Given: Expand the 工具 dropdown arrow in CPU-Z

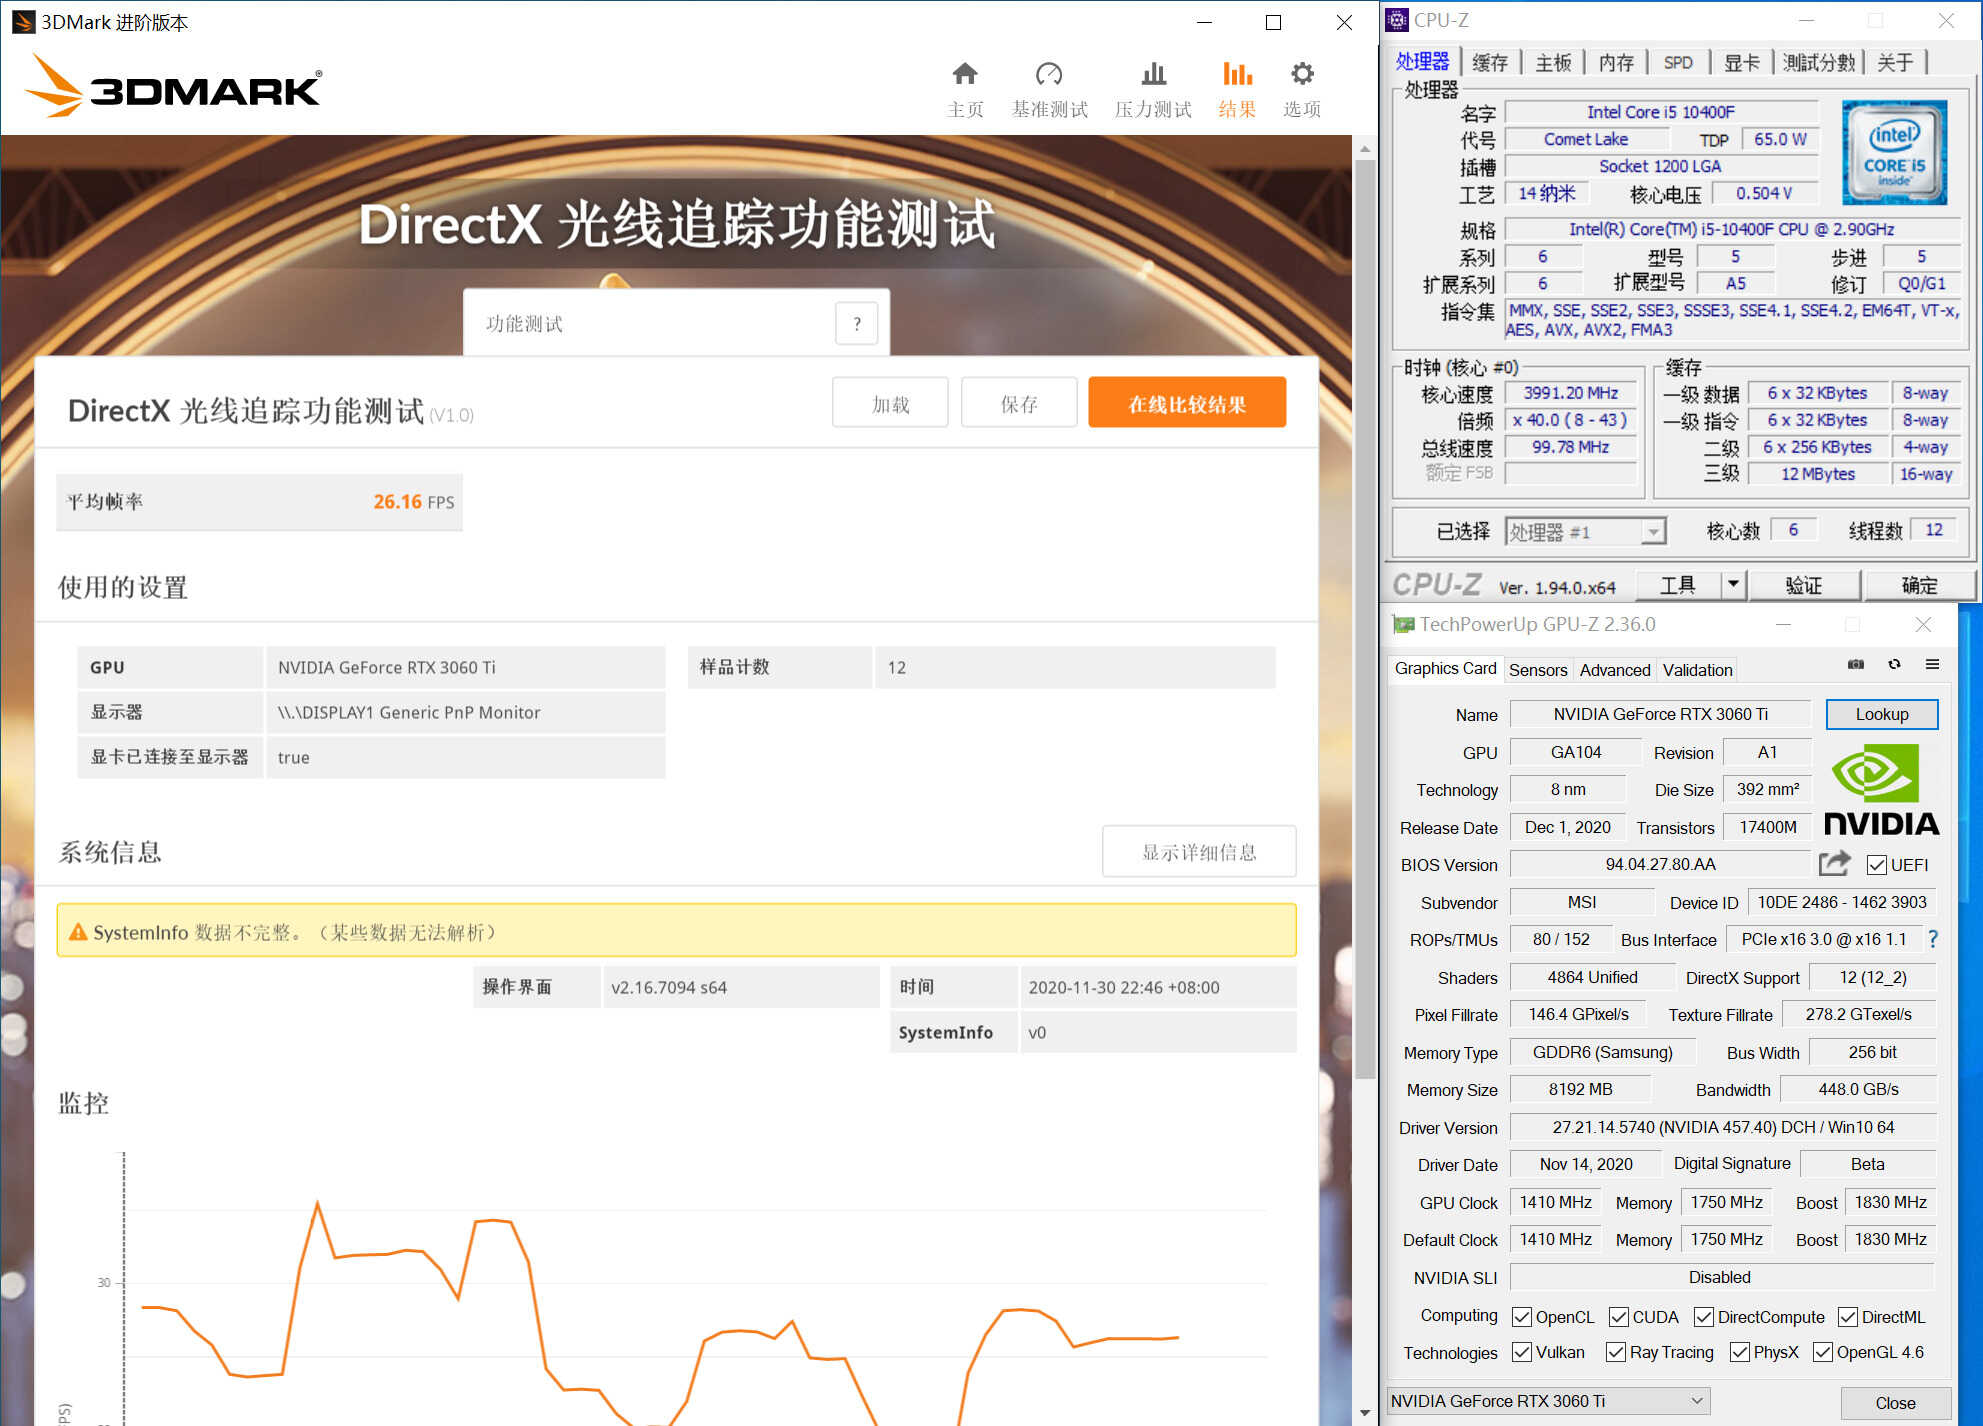Looking at the screenshot, I should click(1733, 584).
